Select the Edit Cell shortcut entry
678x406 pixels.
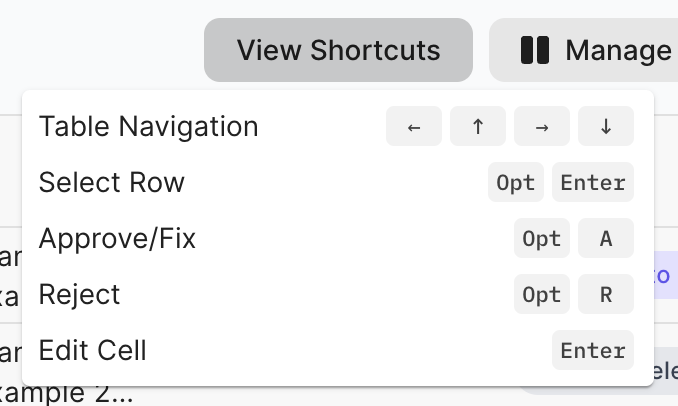tap(92, 351)
